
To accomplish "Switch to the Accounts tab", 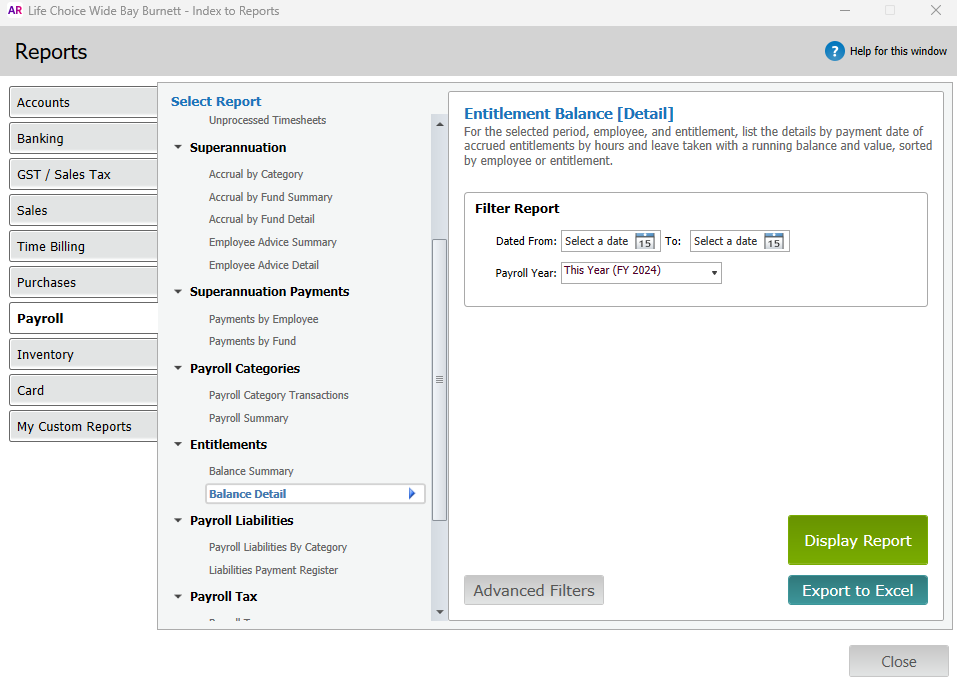I will point(84,102).
